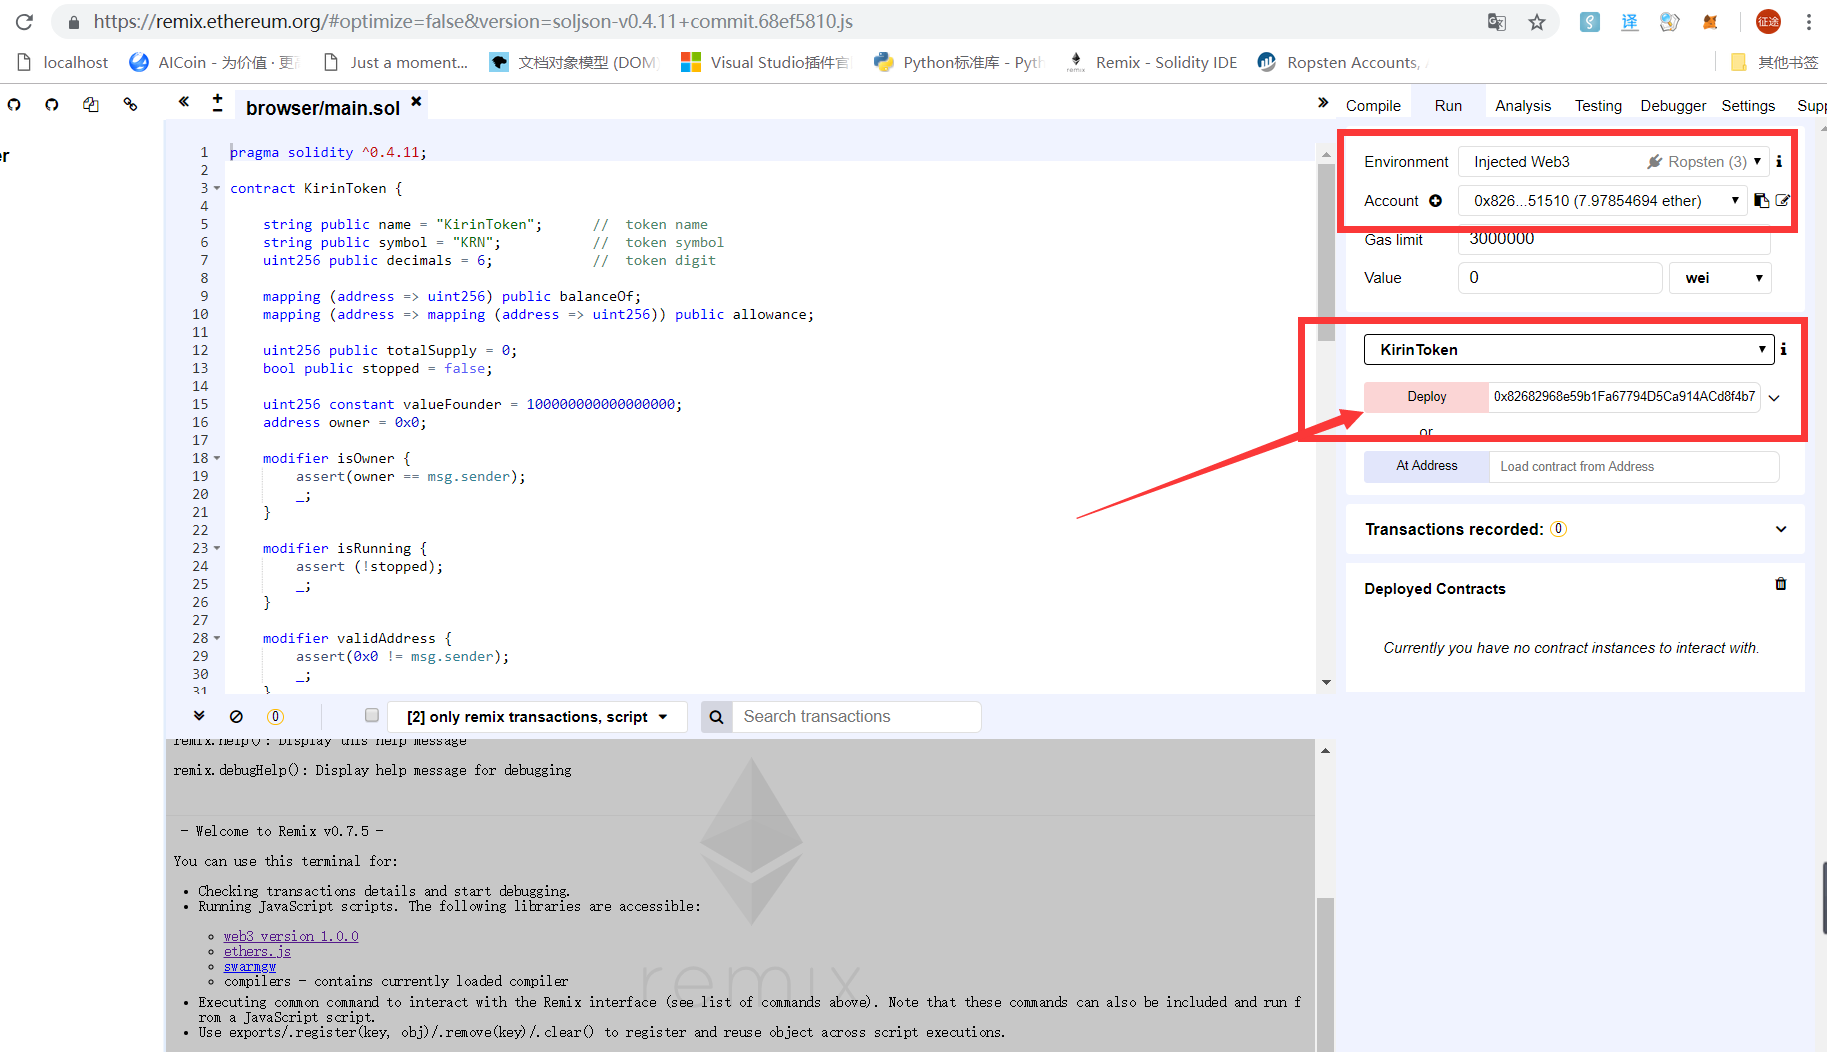The image size is (1827, 1052).
Task: Reload the page with the browser refresh icon
Action: click(x=24, y=21)
